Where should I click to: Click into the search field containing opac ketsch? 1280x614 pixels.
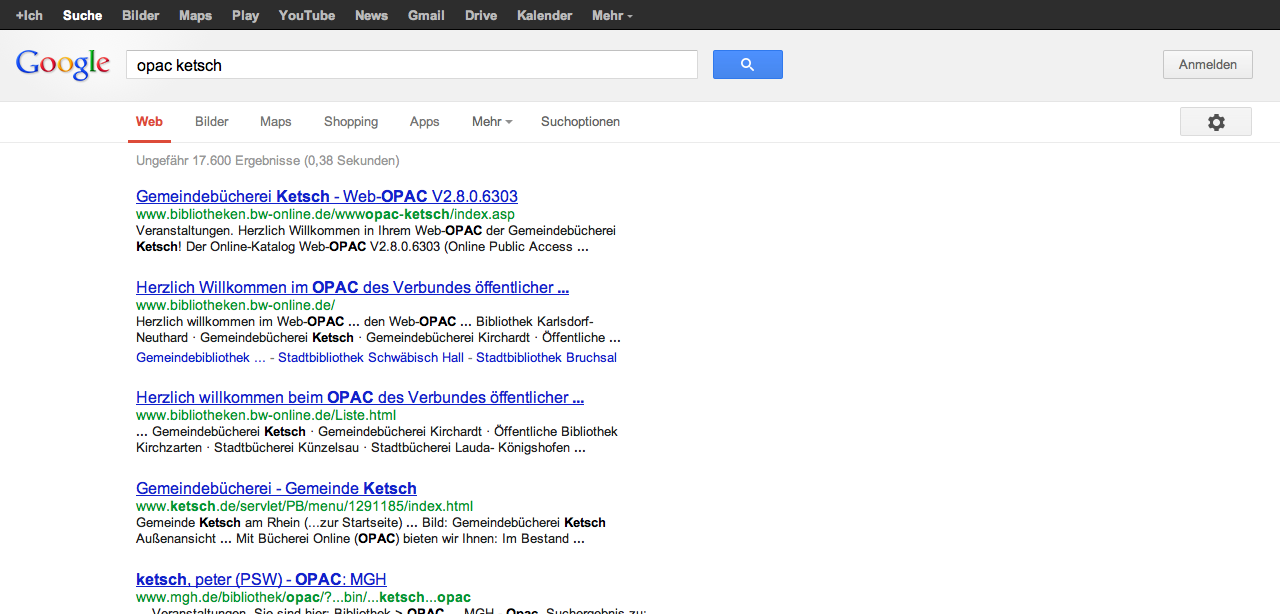coord(410,65)
